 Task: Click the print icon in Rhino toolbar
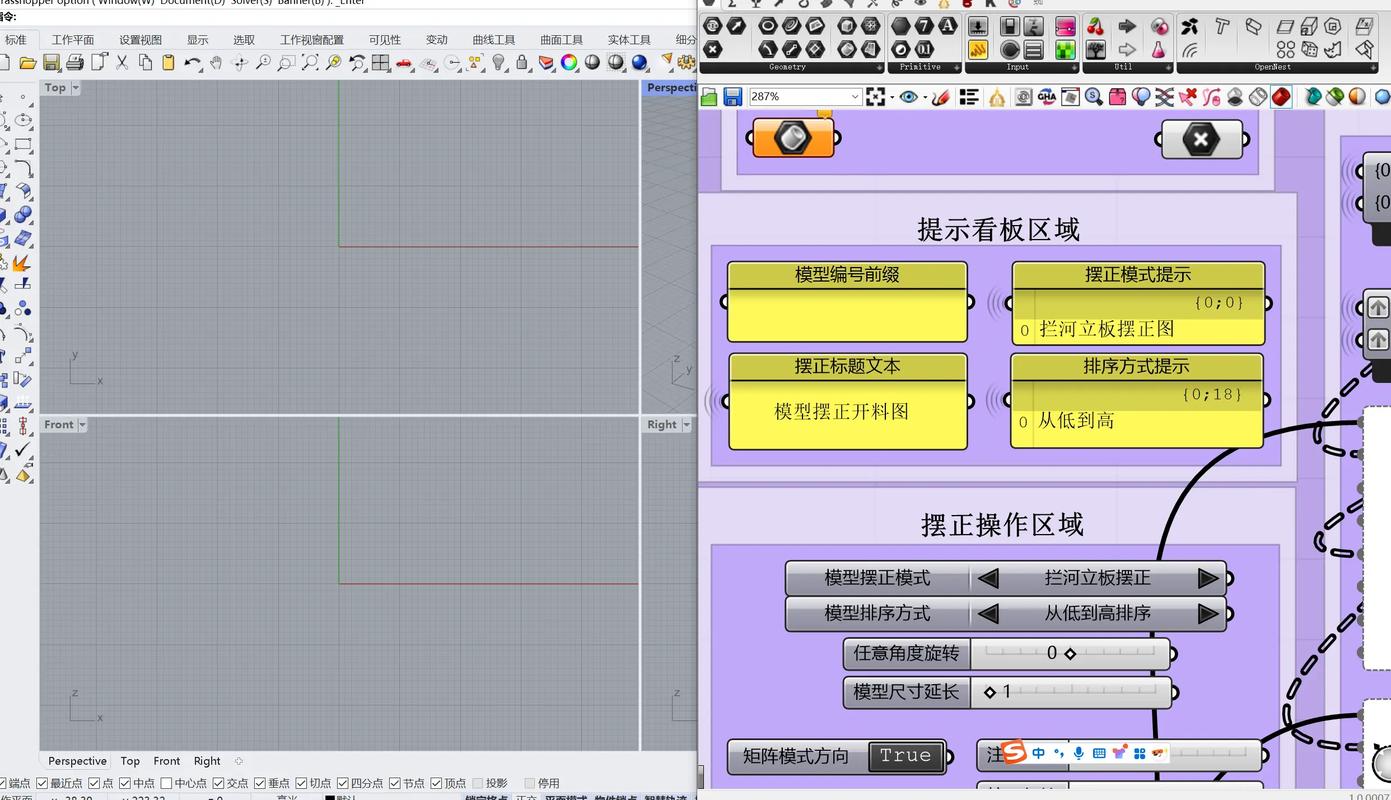[75, 62]
